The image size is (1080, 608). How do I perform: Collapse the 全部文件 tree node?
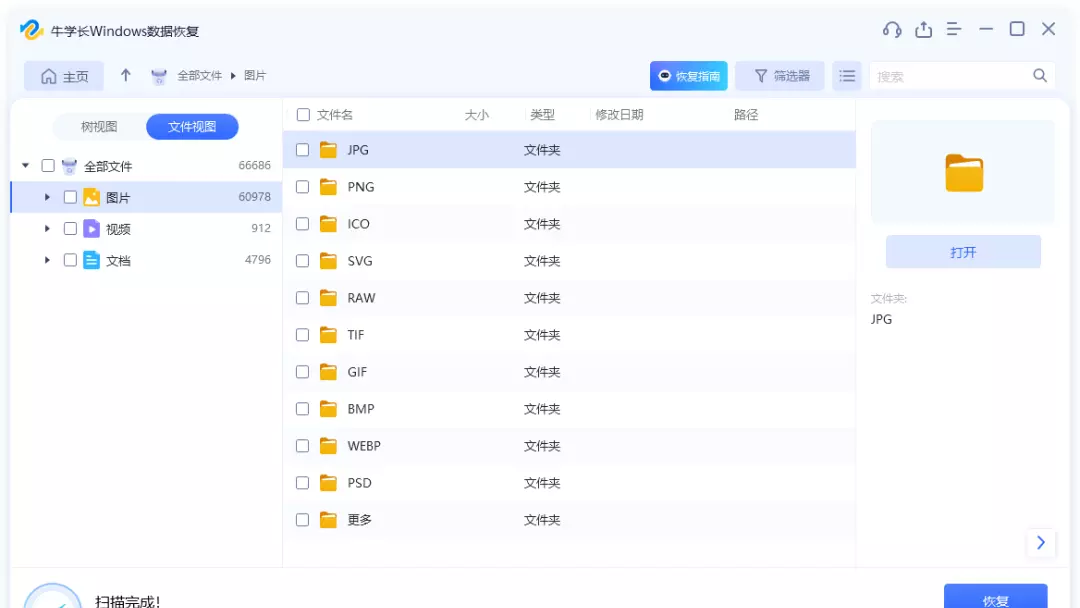coord(25,165)
